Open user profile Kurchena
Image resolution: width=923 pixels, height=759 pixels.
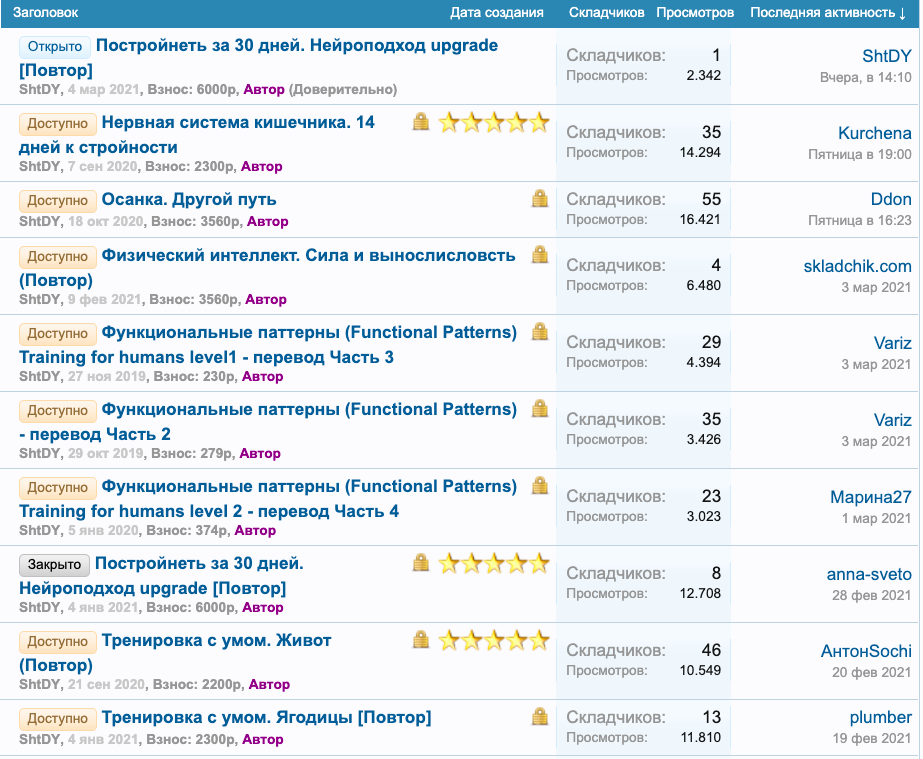tap(874, 133)
